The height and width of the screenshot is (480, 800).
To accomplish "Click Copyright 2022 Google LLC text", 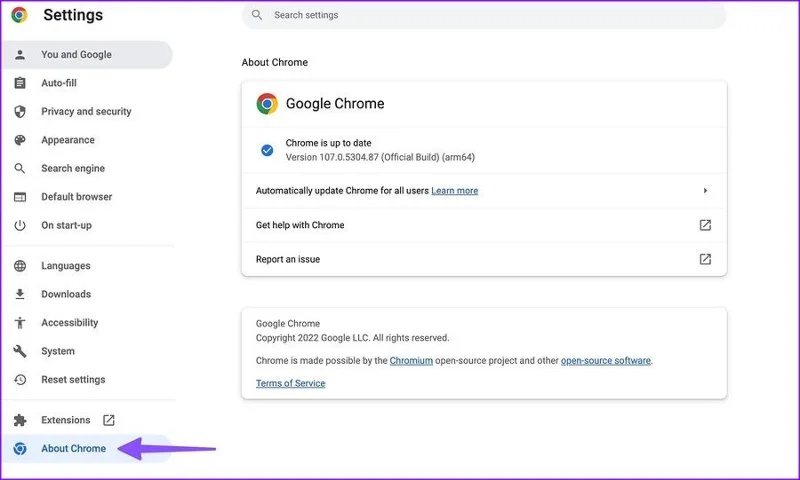I will point(352,338).
